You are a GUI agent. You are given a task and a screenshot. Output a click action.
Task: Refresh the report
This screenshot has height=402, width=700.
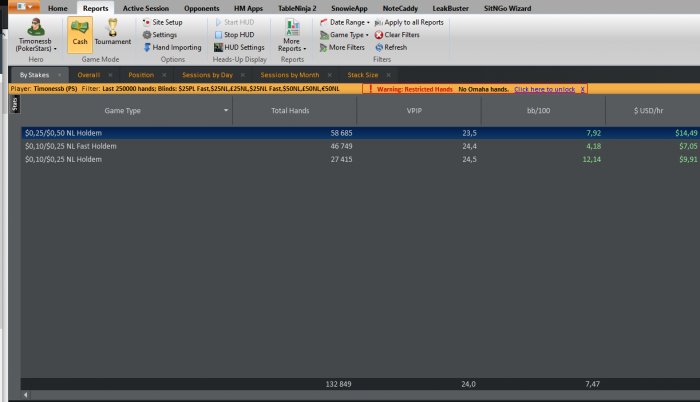click(391, 47)
